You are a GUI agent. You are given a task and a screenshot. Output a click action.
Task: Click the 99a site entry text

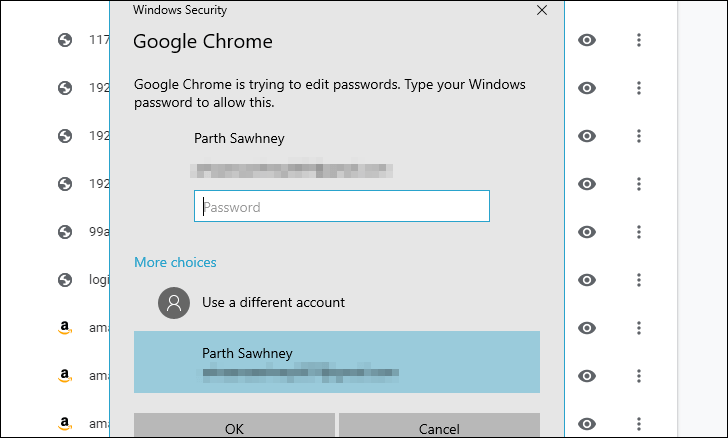coord(99,232)
